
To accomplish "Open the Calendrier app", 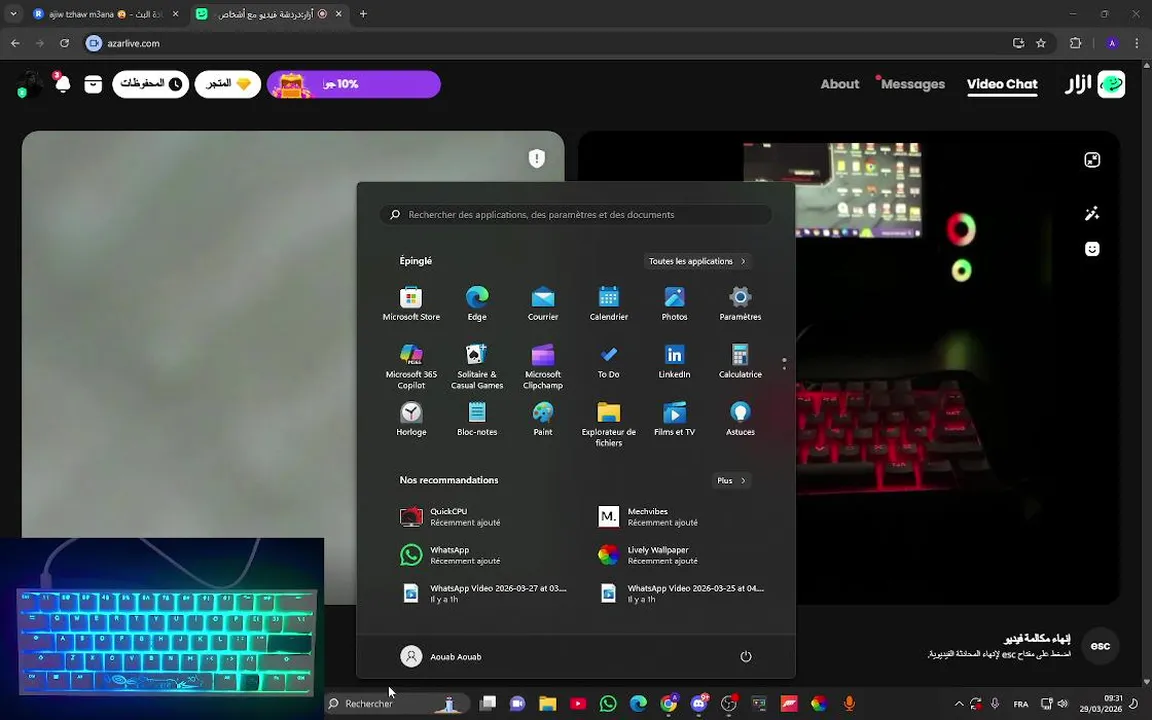I will [x=608, y=303].
